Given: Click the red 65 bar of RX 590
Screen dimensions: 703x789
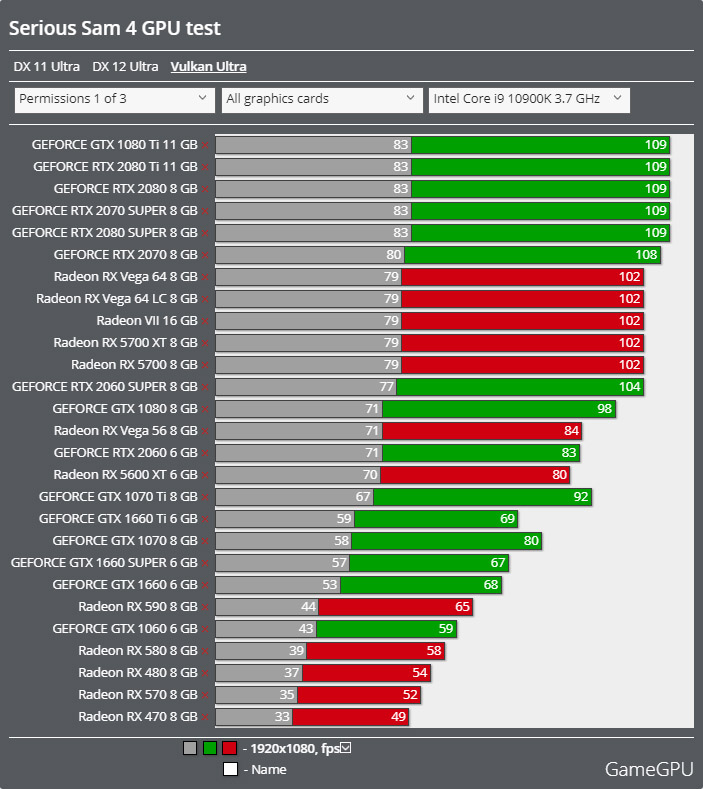Looking at the screenshot, I should point(396,607).
